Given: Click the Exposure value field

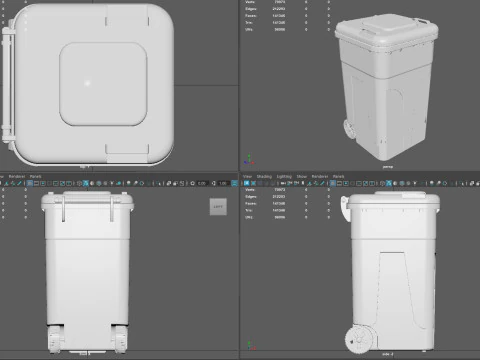Looking at the screenshot, I should 202,183.
